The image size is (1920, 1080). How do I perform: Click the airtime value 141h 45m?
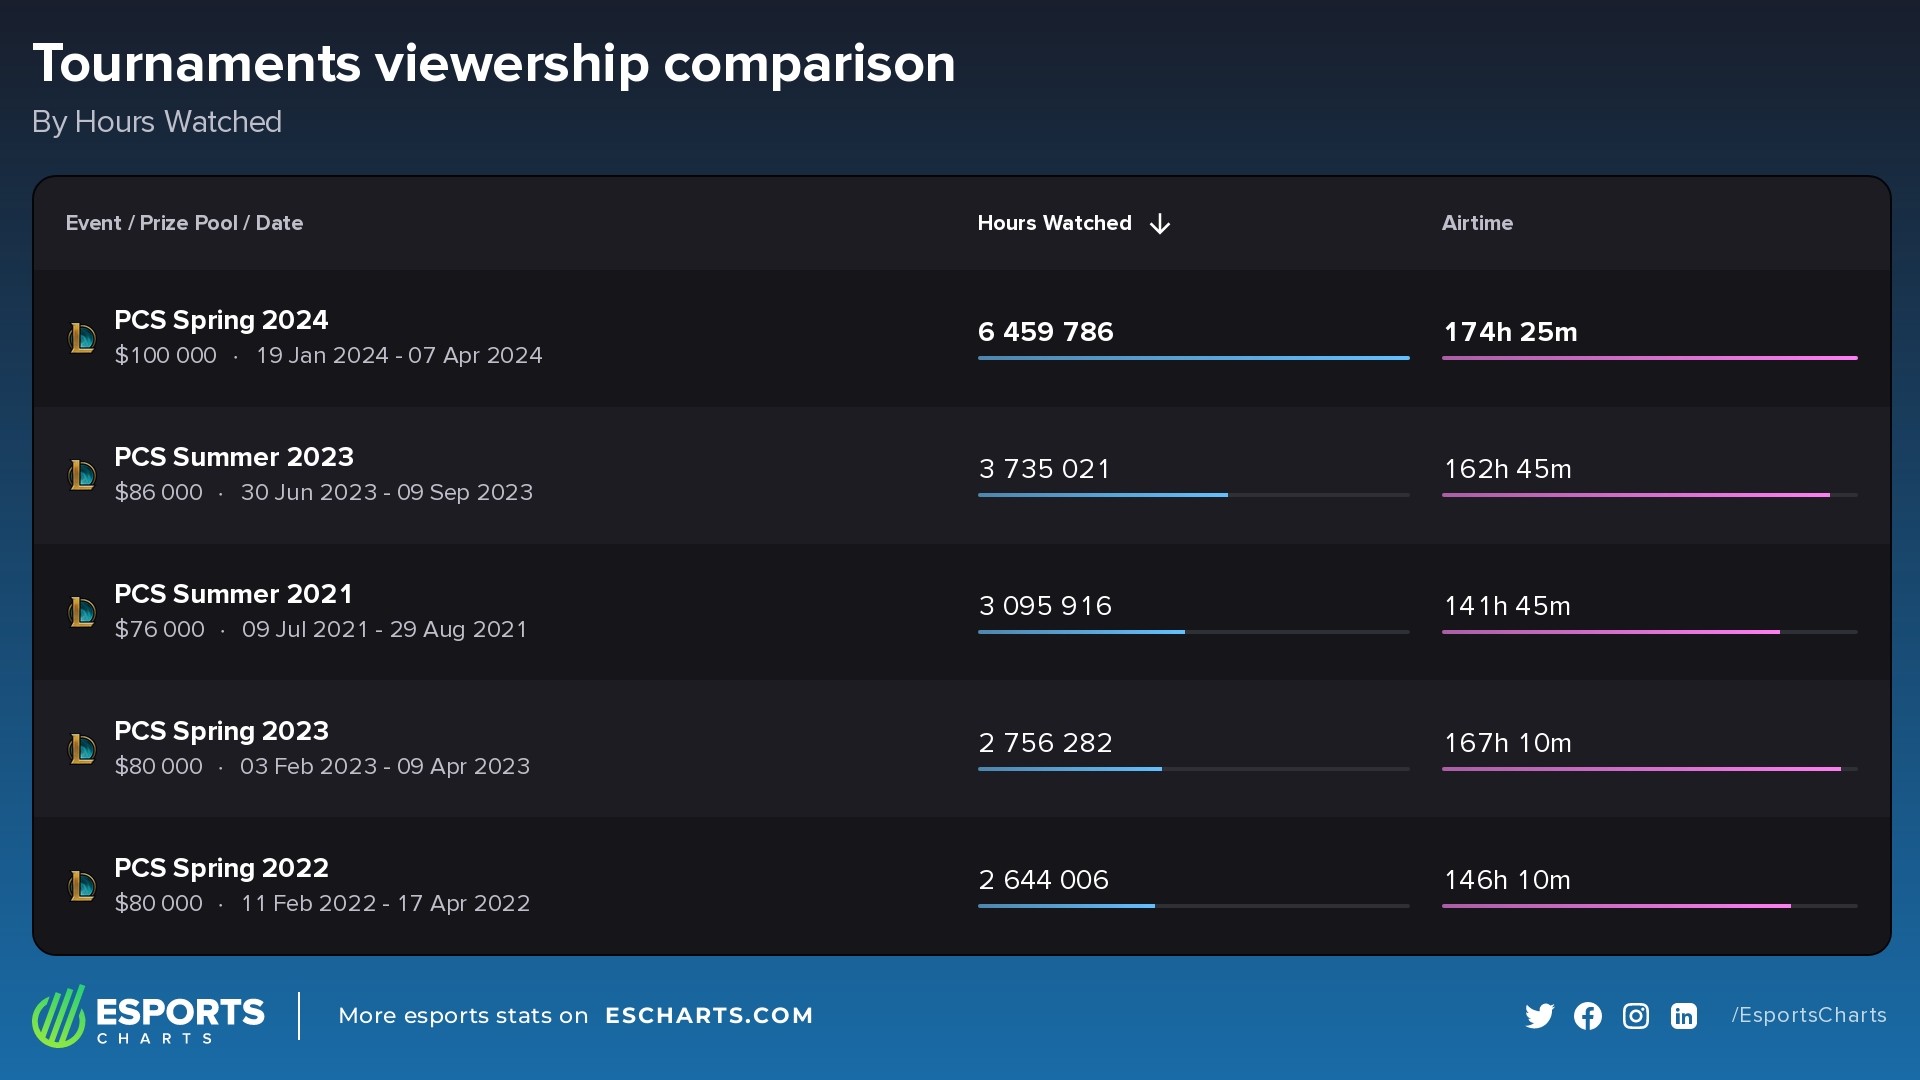(x=1507, y=606)
